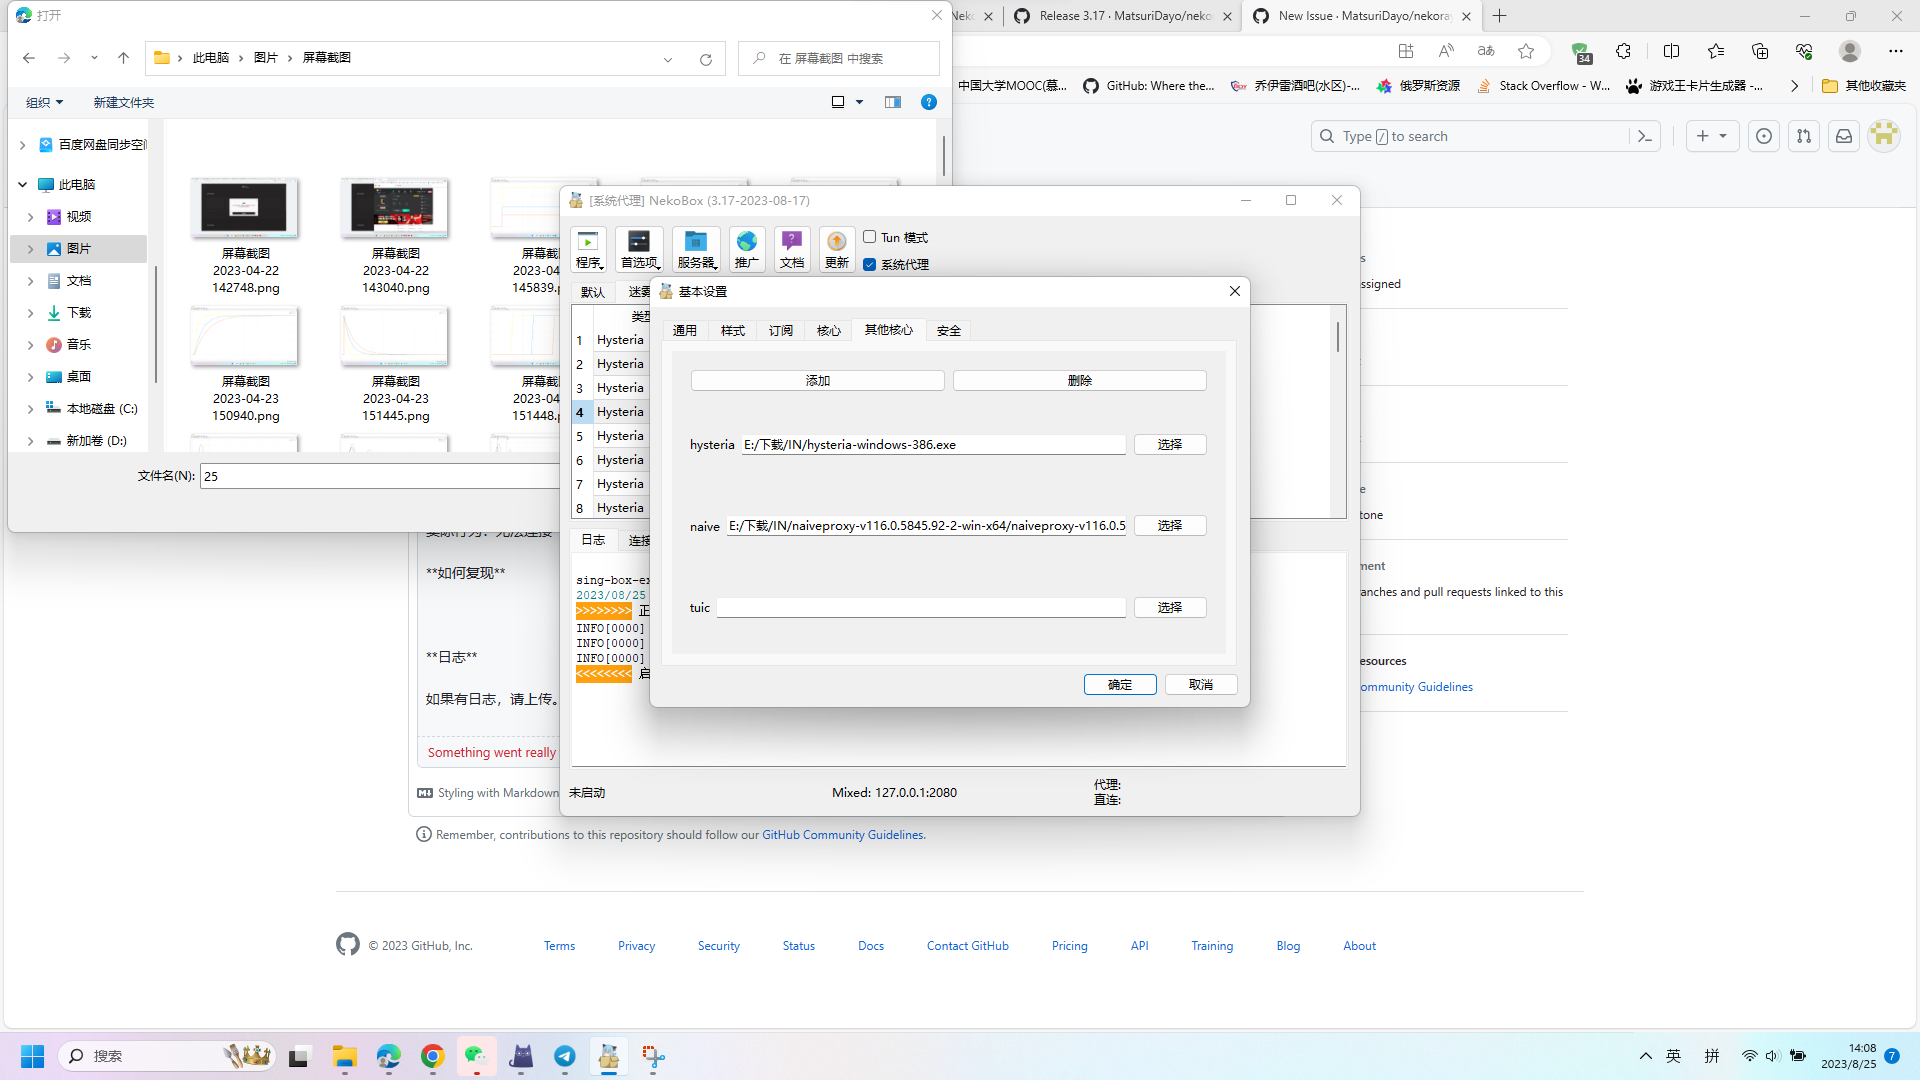
Task: Open NekoBox from the system tray
Action: pyautogui.click(x=609, y=1056)
